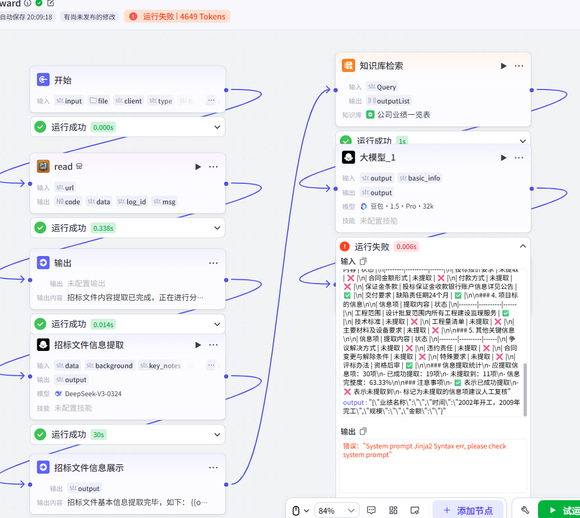The height and width of the screenshot is (518, 580).
Task: Click the 自动保存 20:09:18 status label
Action: (27, 17)
